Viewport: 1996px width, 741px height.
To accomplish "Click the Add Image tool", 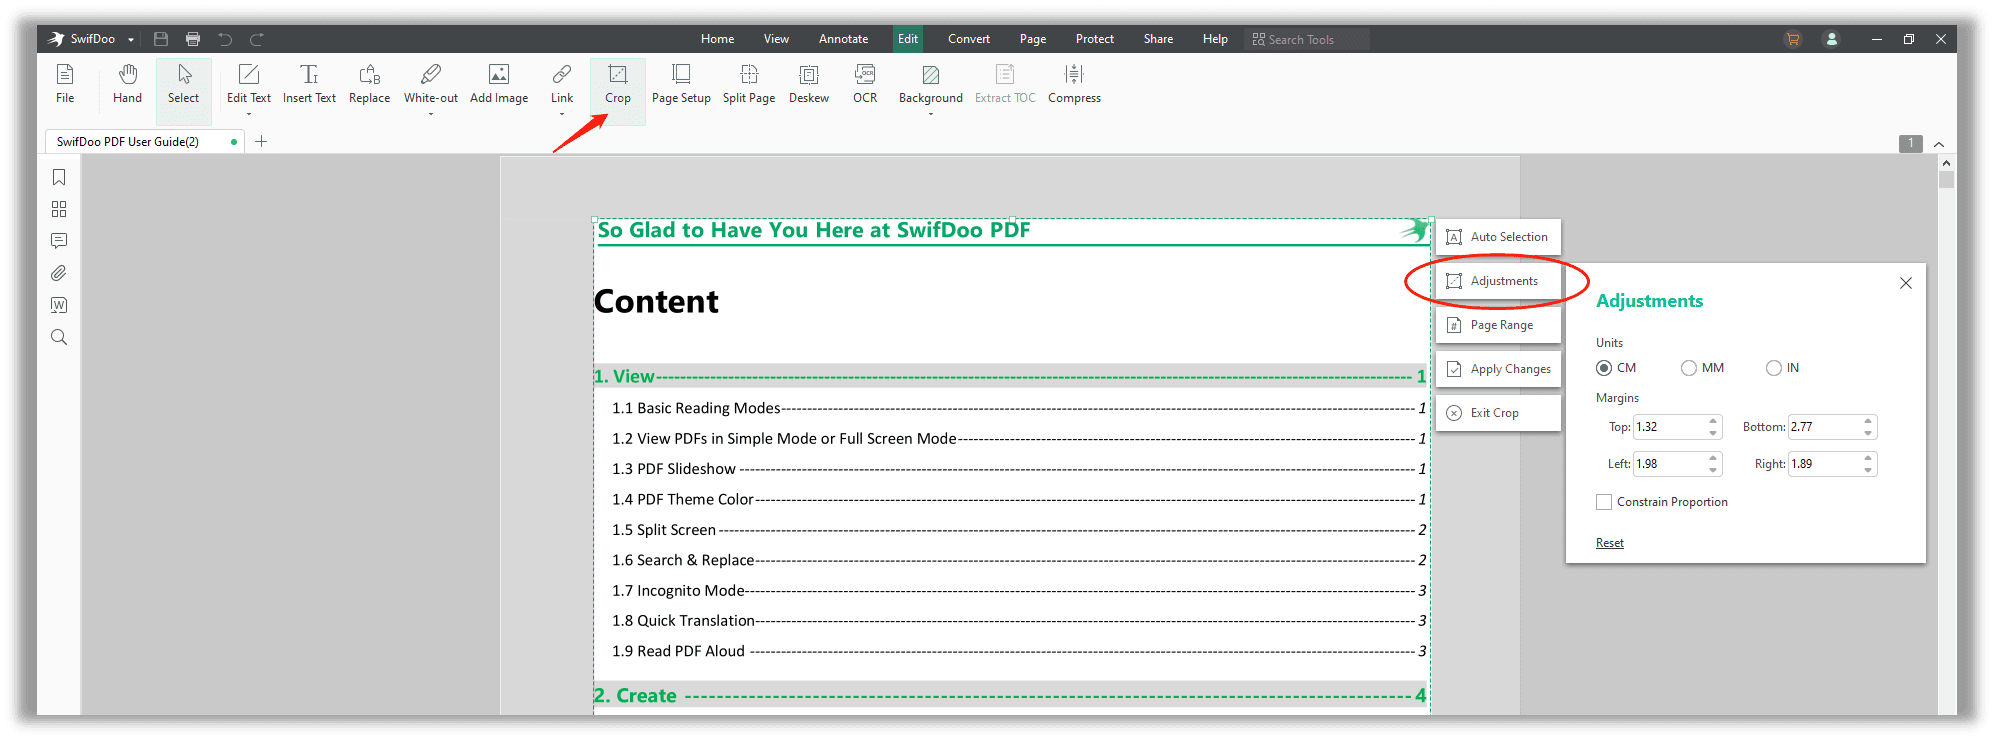I will tap(499, 84).
